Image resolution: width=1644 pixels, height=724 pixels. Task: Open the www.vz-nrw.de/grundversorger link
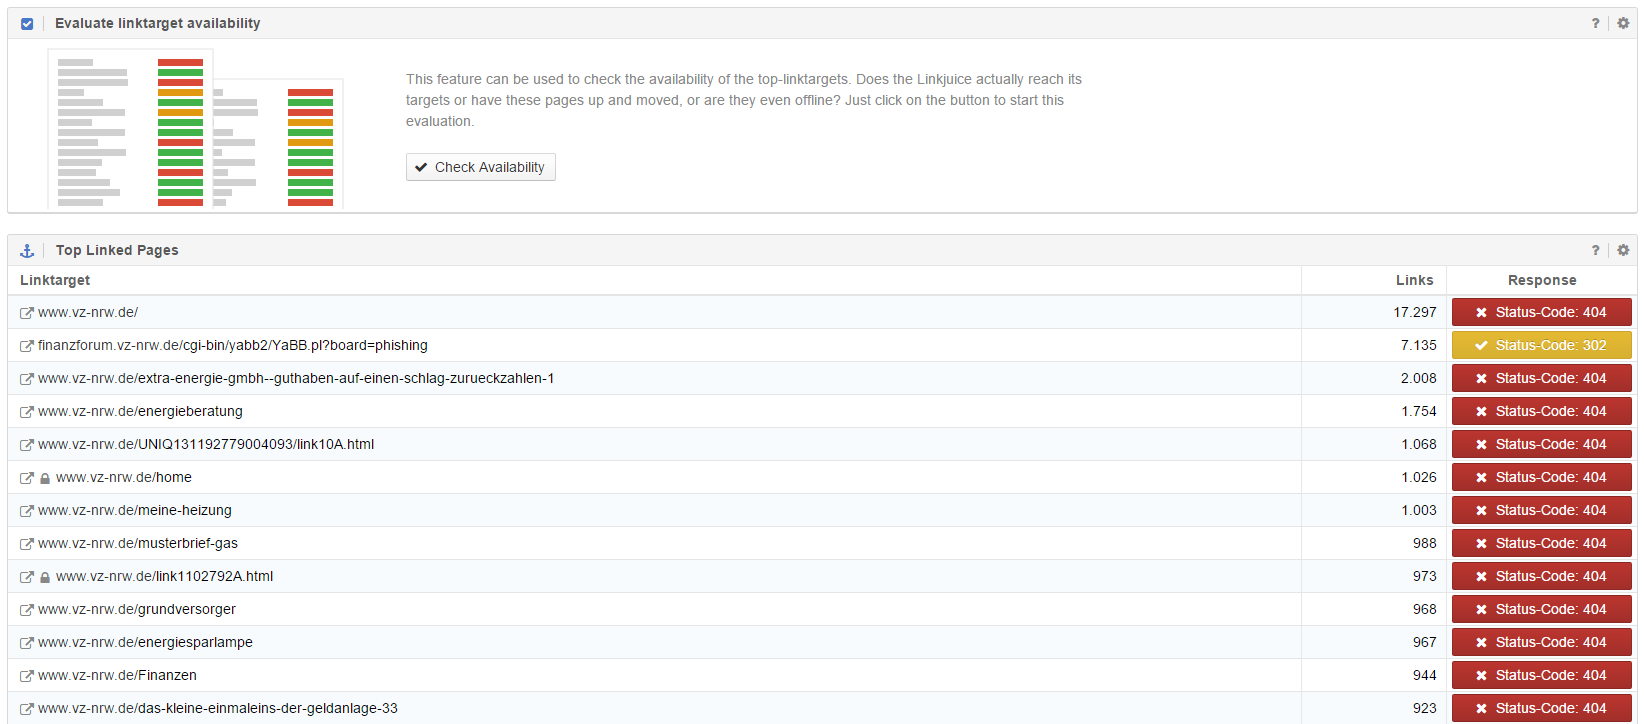point(137,609)
